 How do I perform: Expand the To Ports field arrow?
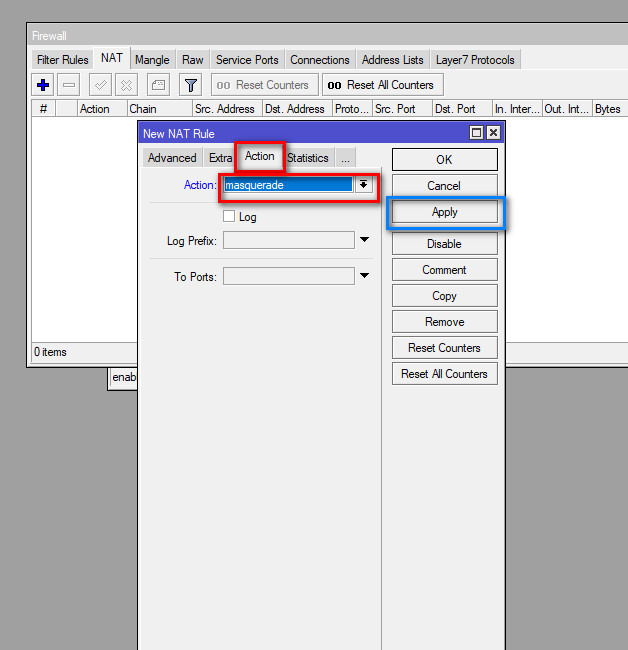pyautogui.click(x=365, y=276)
